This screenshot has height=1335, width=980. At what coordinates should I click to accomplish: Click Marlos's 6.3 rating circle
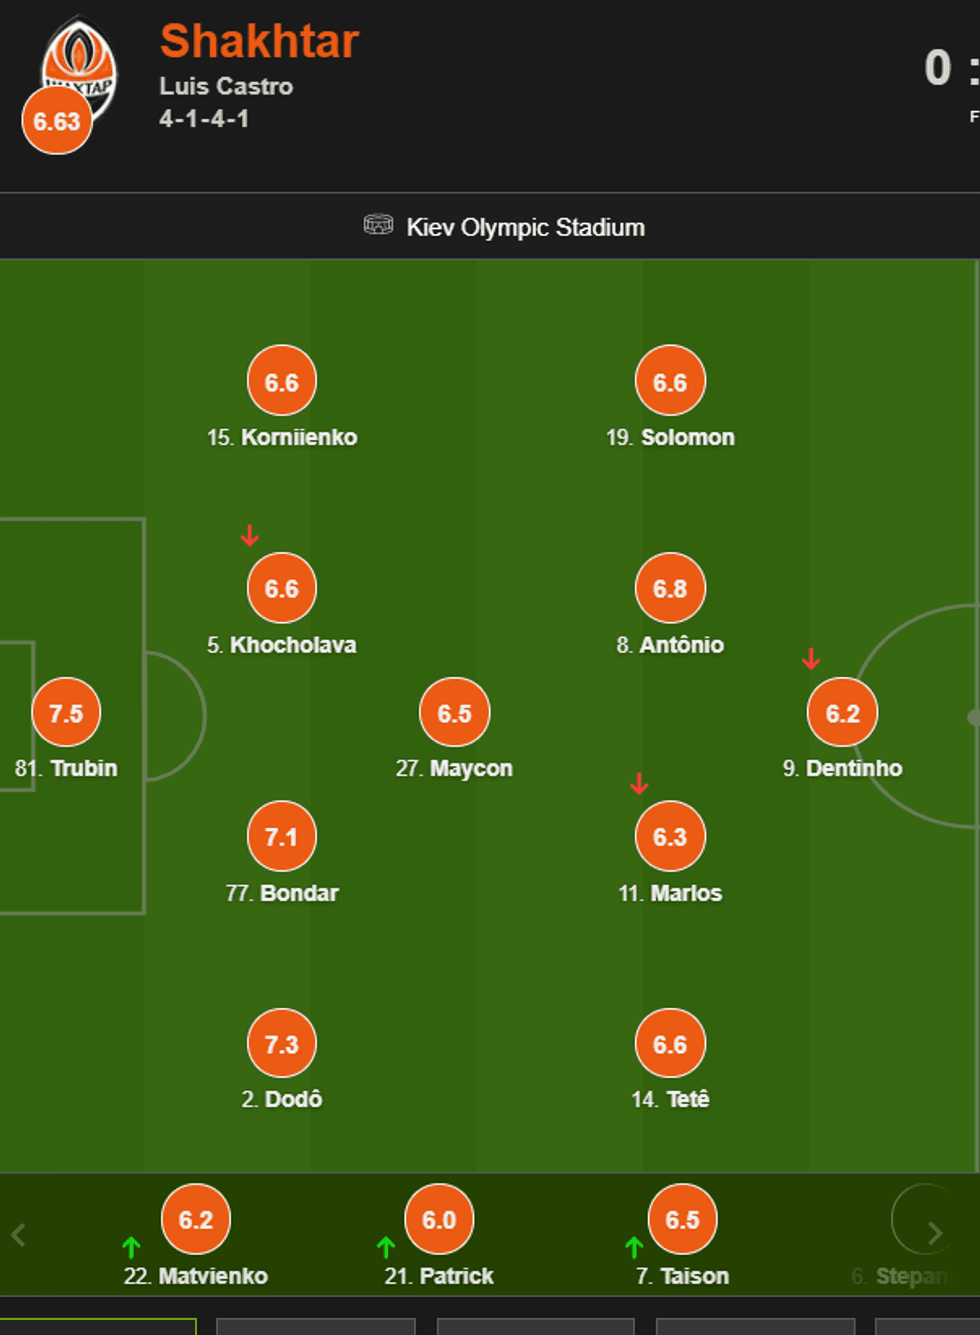(670, 836)
